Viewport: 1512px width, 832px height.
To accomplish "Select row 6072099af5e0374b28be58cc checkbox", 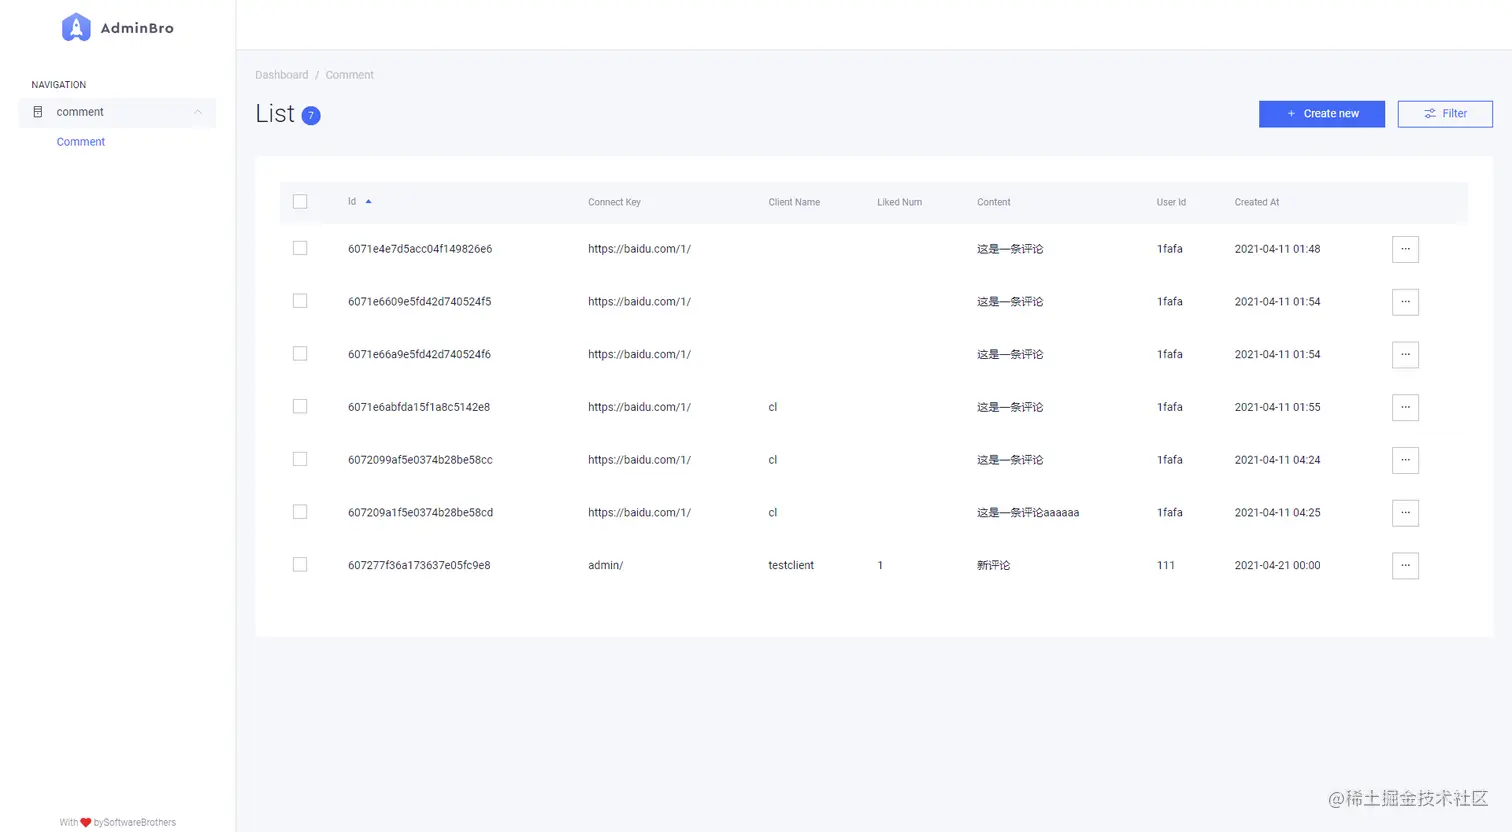I will point(300,459).
